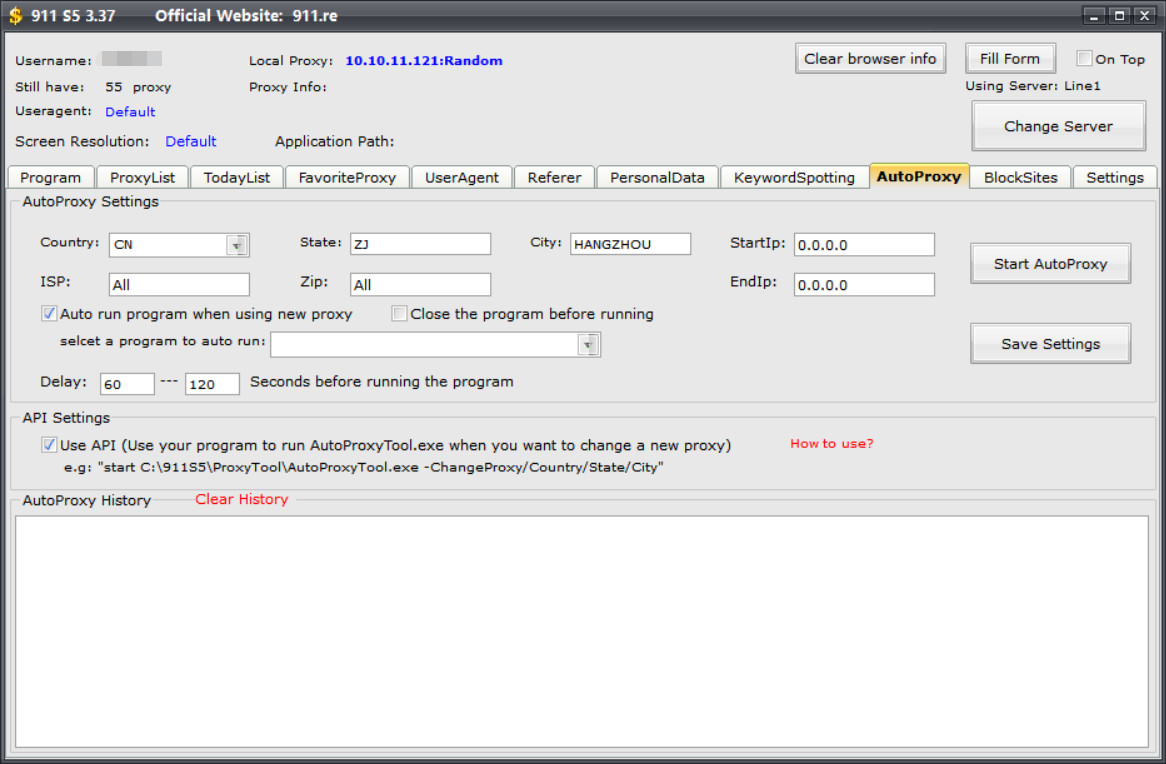Click the dollar sign app icon
1166x764 pixels.
(16, 16)
